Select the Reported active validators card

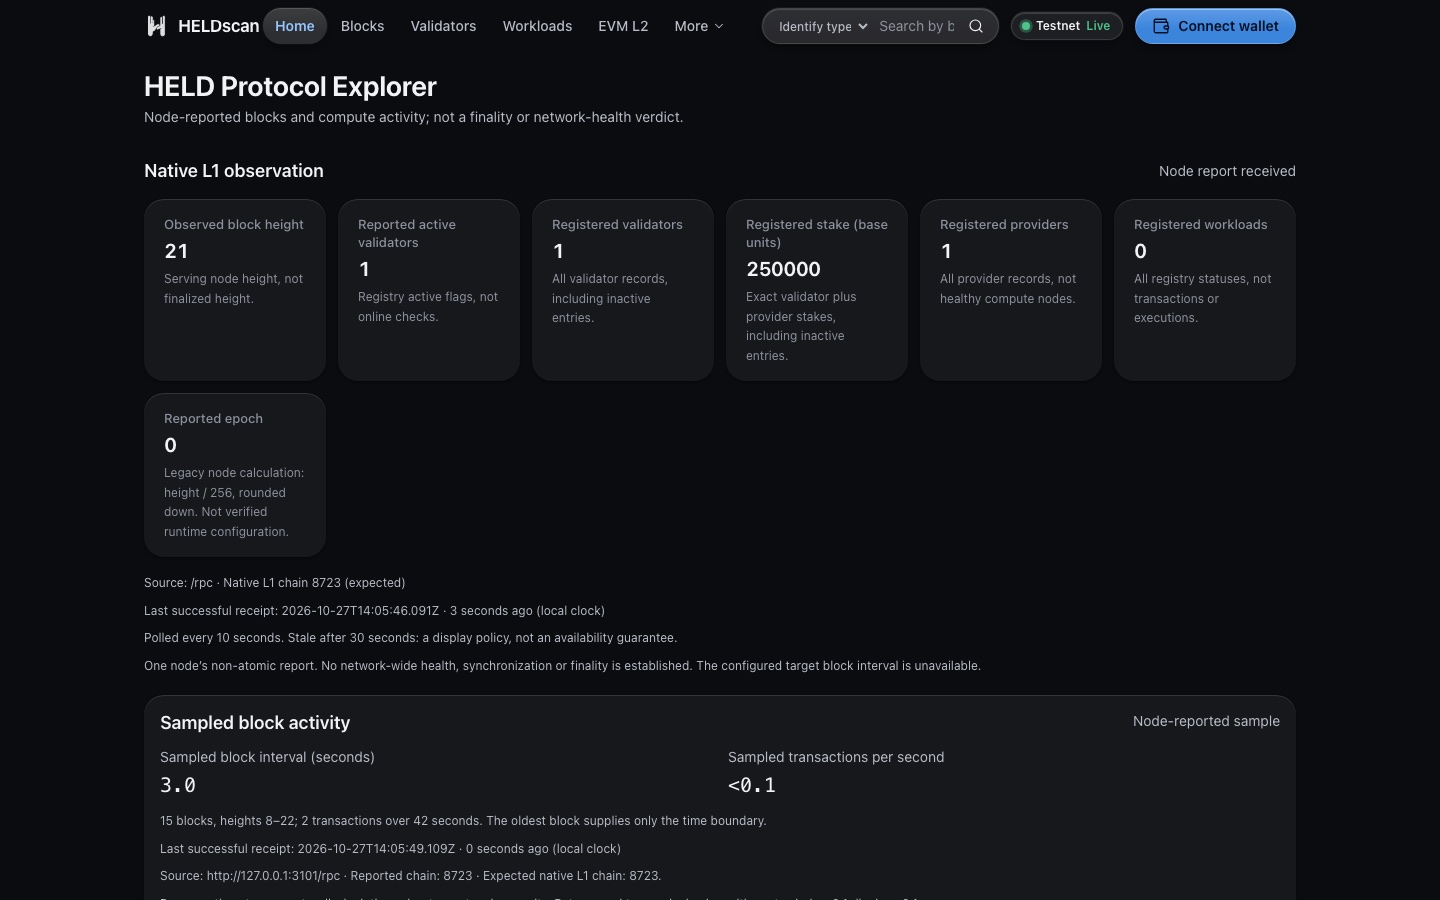pos(429,290)
